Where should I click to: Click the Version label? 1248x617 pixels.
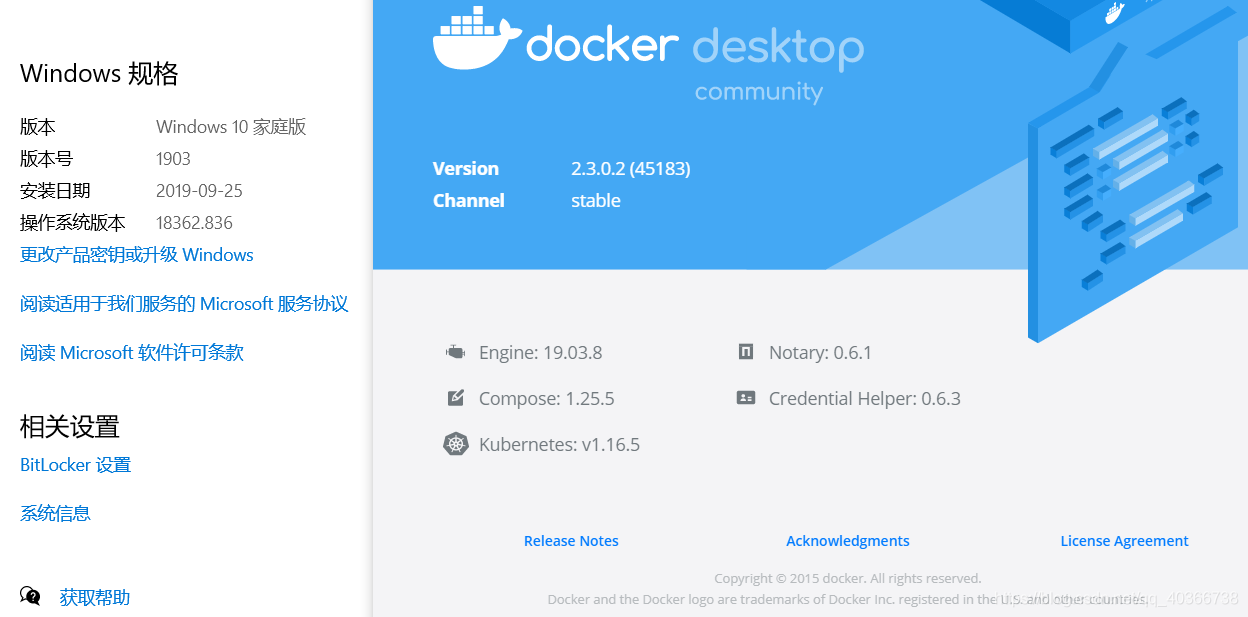coord(466,169)
